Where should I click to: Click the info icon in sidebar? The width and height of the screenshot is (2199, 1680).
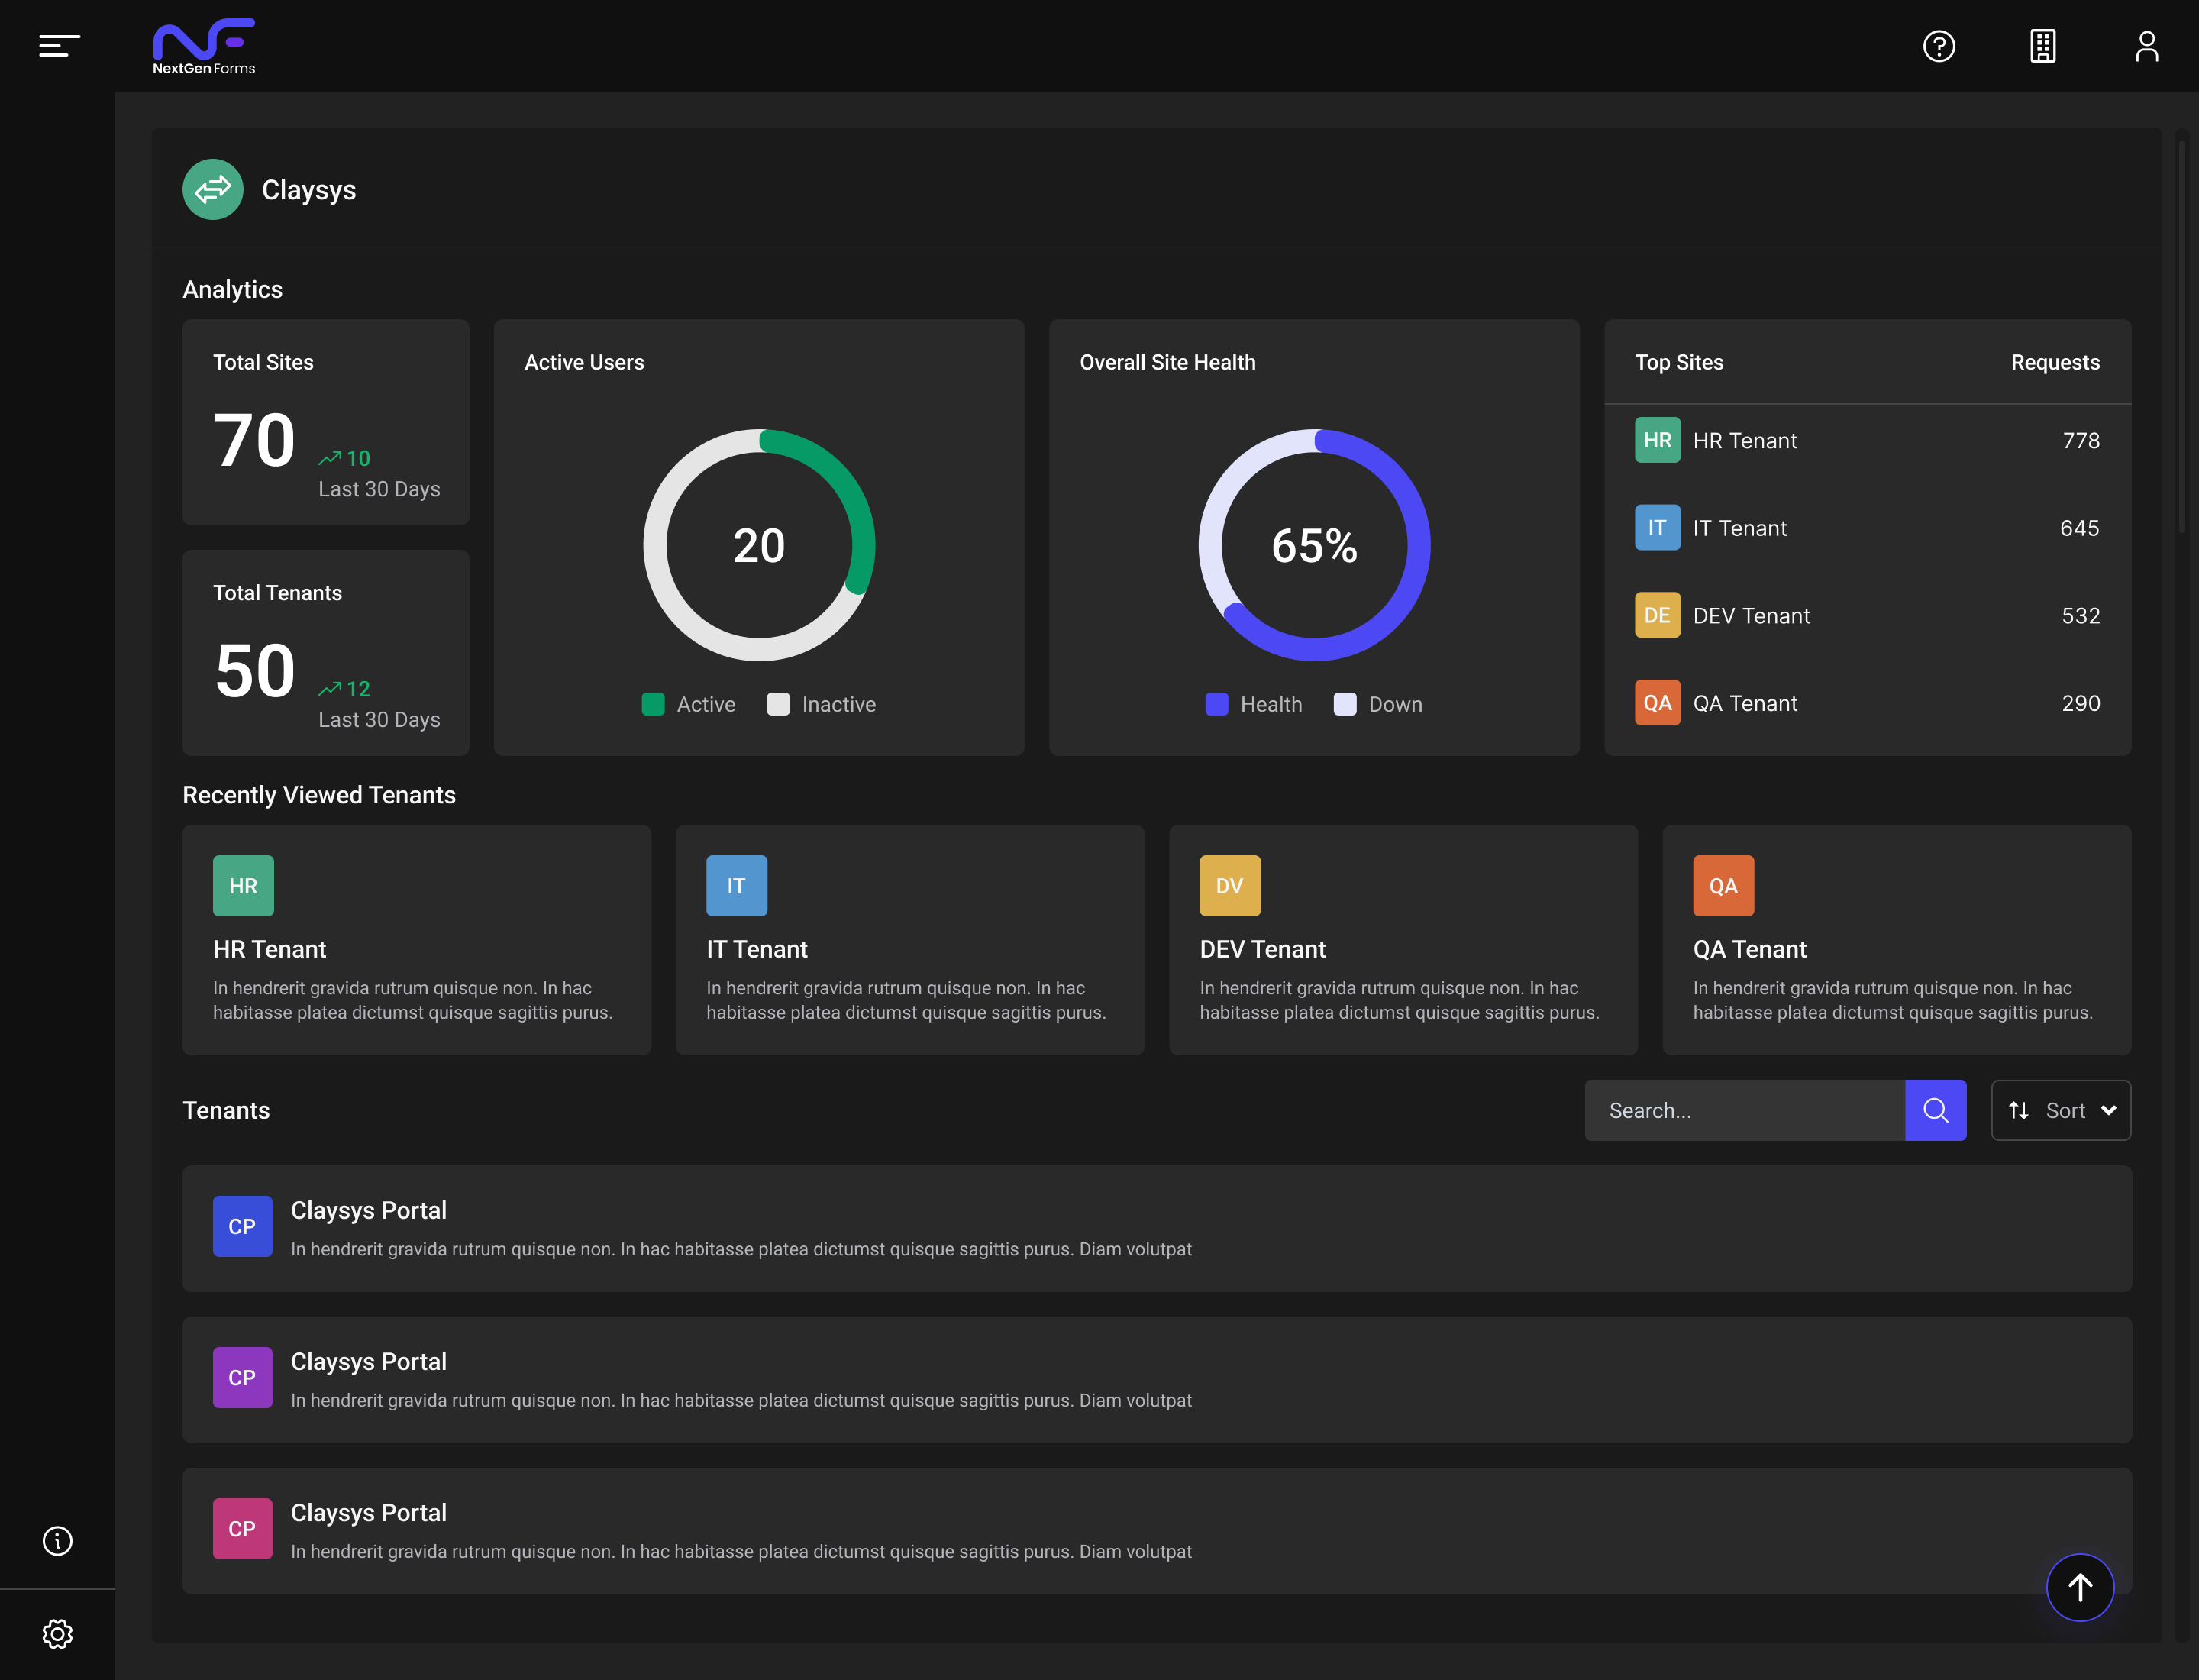(58, 1540)
